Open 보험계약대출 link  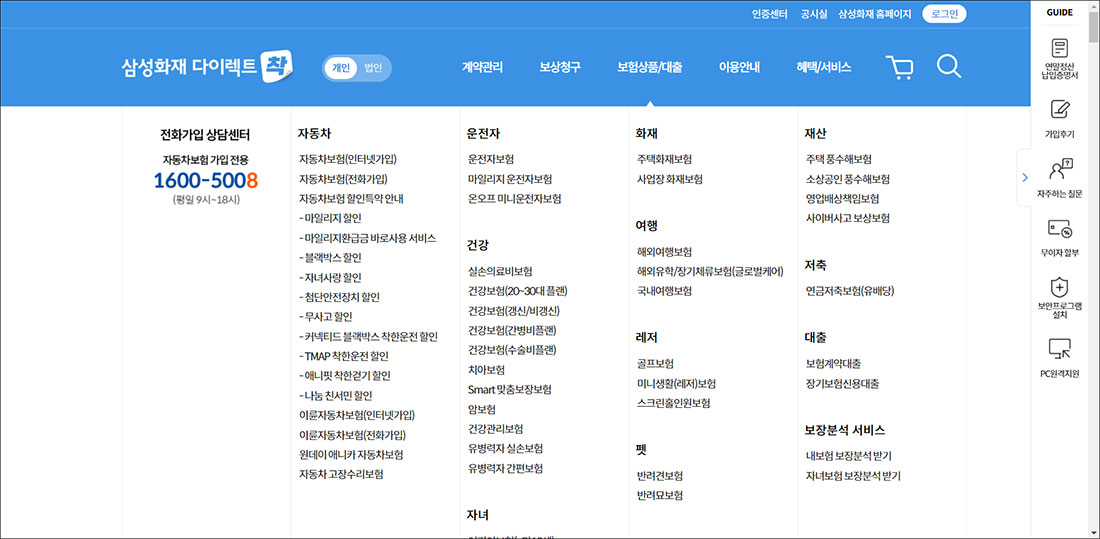tap(833, 364)
